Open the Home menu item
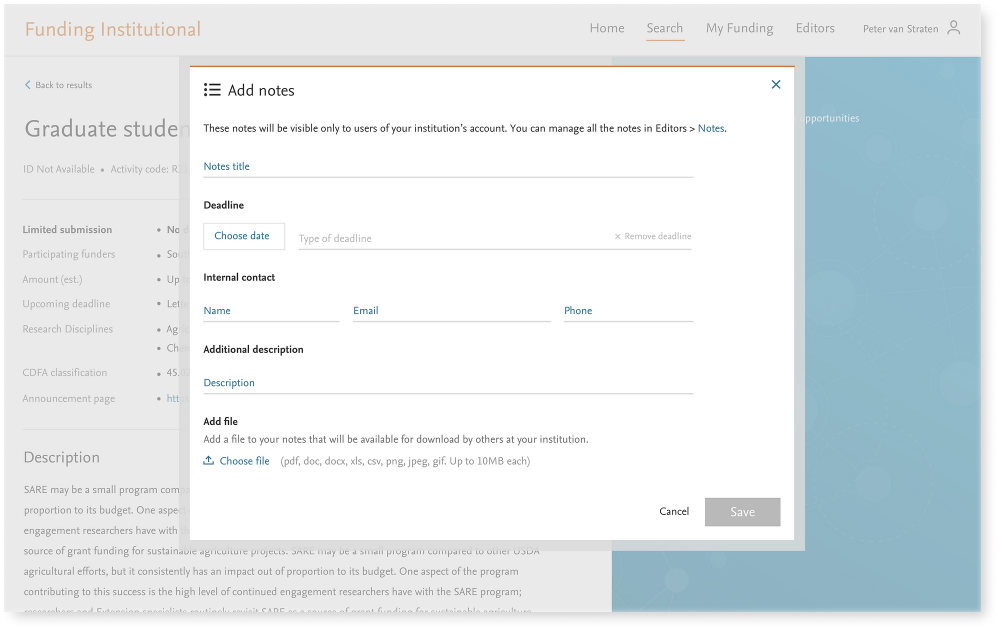This screenshot has height=630, width=999. (607, 28)
